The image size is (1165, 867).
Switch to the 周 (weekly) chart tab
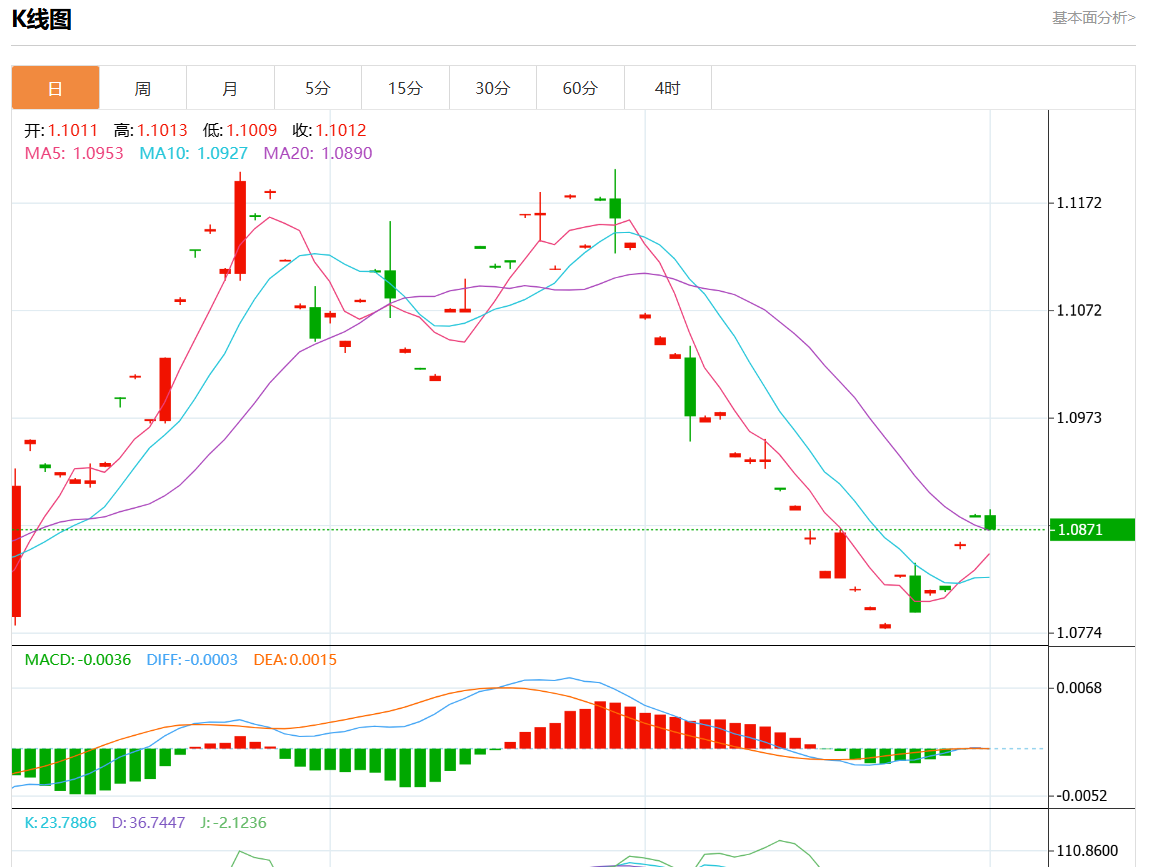(x=143, y=88)
